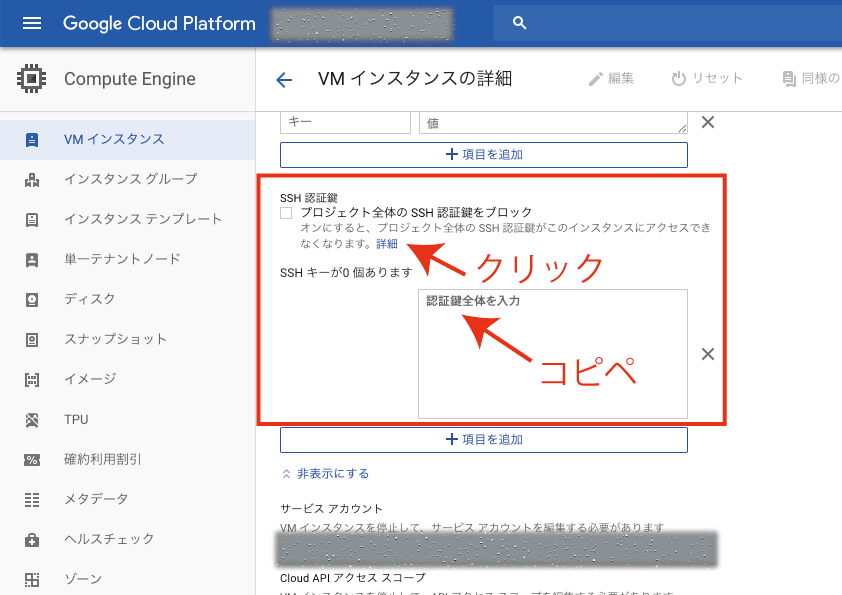The height and width of the screenshot is (595, 842).
Task: Click the 単一テナントノード icon
Action: 32,260
